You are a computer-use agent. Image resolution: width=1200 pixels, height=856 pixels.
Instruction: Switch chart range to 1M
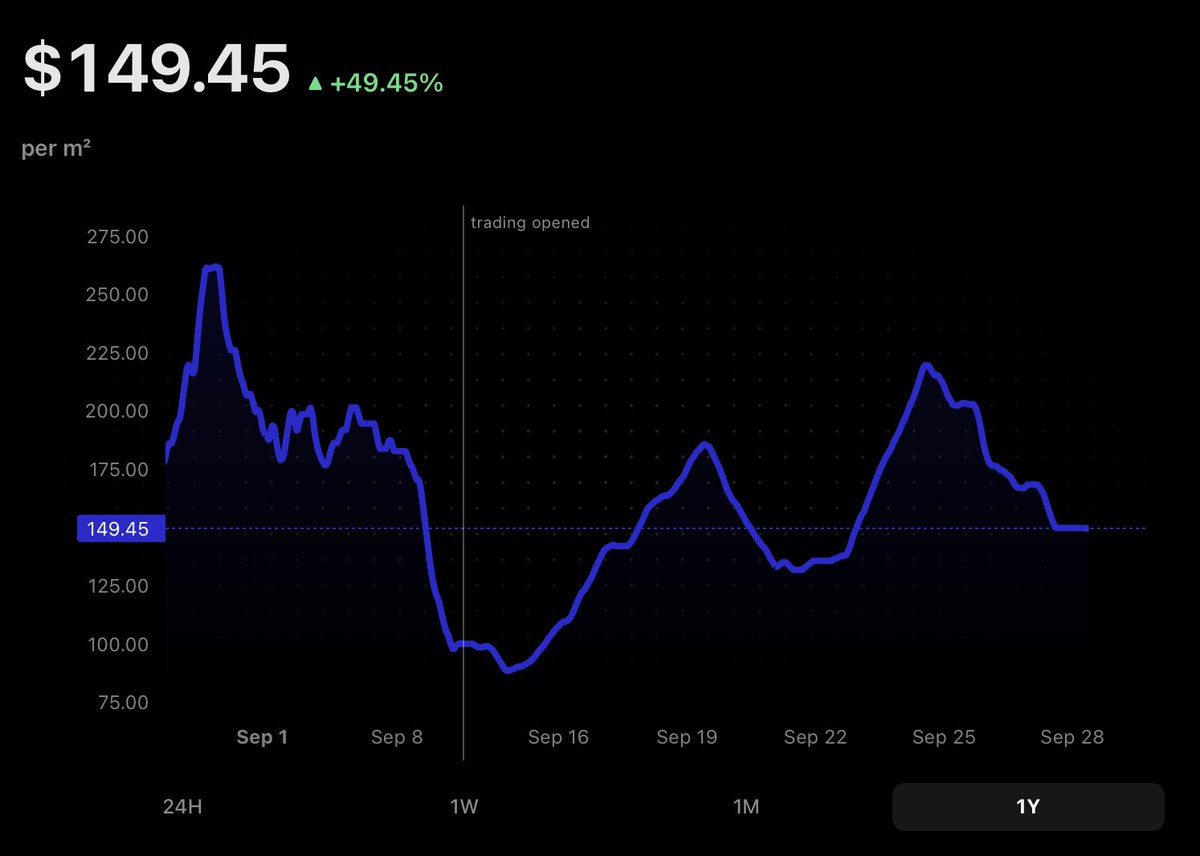(746, 806)
